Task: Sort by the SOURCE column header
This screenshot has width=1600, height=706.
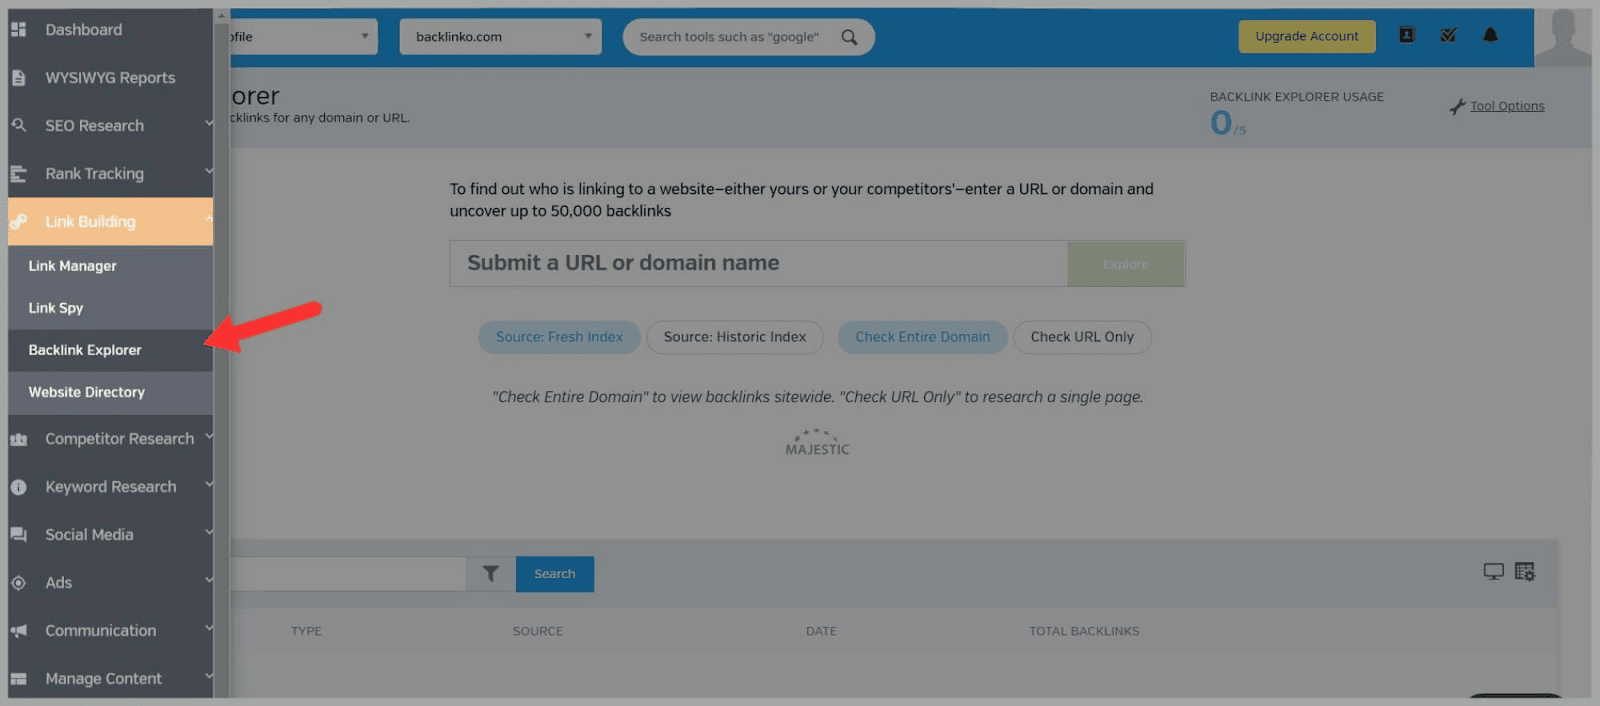Action: point(538,631)
